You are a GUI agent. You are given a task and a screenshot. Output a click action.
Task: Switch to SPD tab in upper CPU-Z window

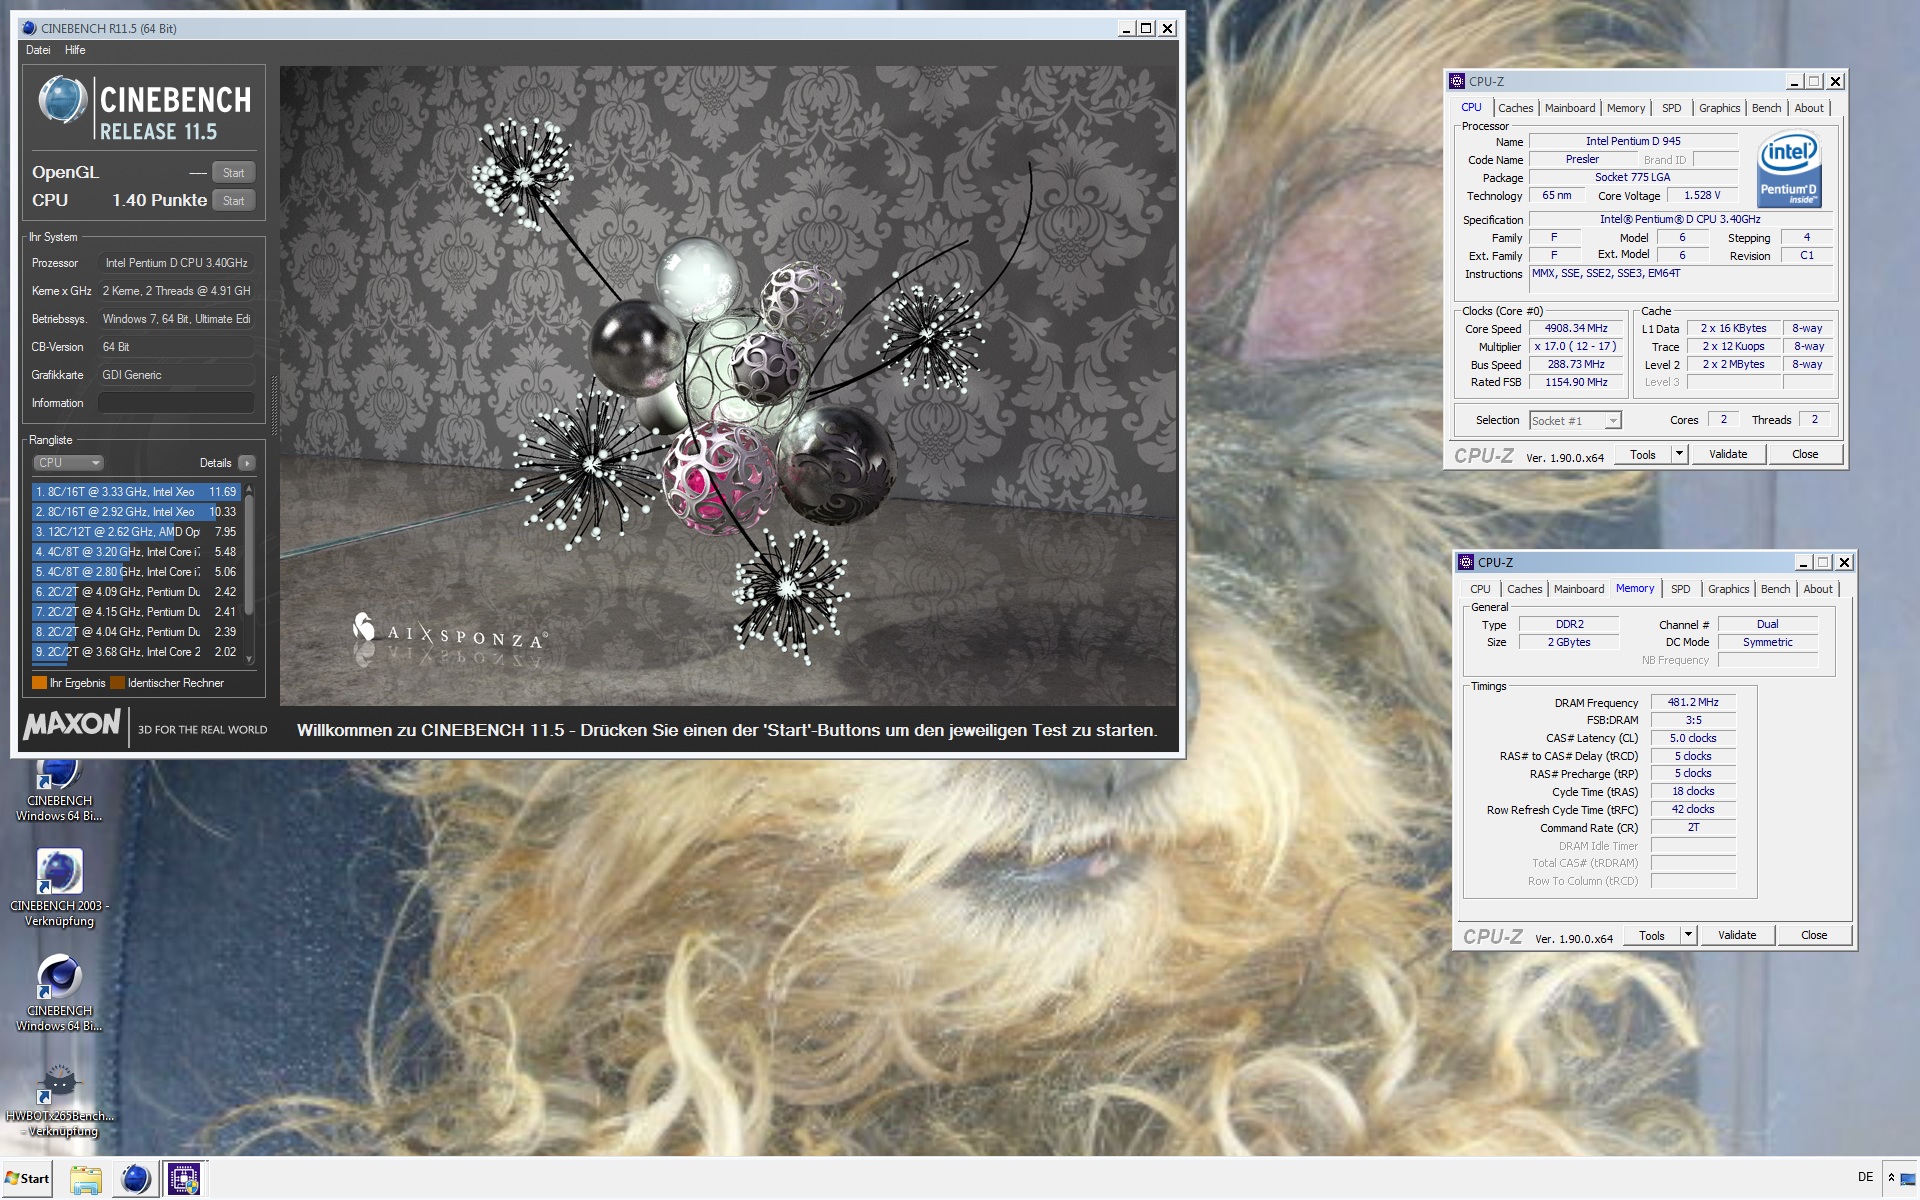click(x=1672, y=108)
